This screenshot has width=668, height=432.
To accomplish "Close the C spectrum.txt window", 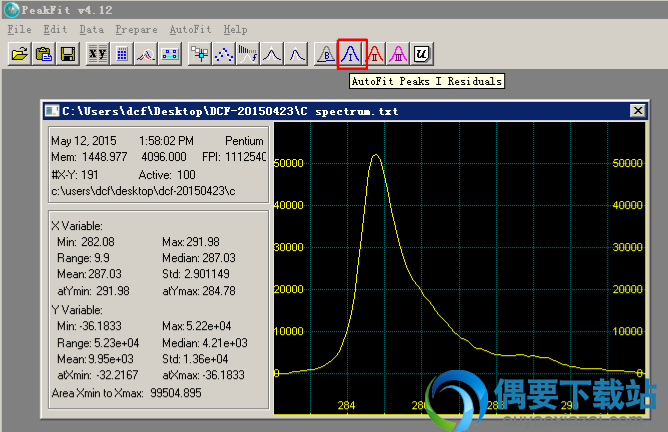I will [638, 111].
